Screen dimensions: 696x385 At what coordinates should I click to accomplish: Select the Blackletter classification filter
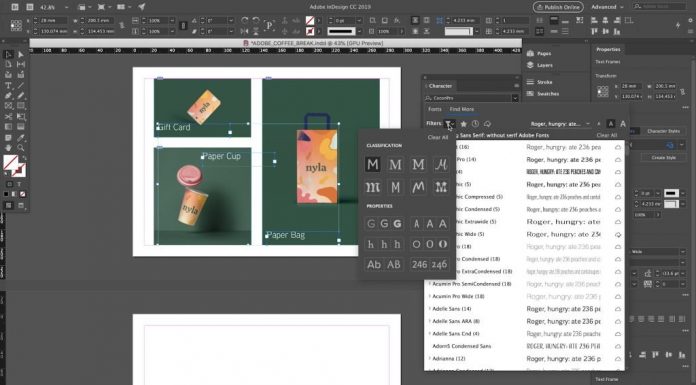coord(372,187)
